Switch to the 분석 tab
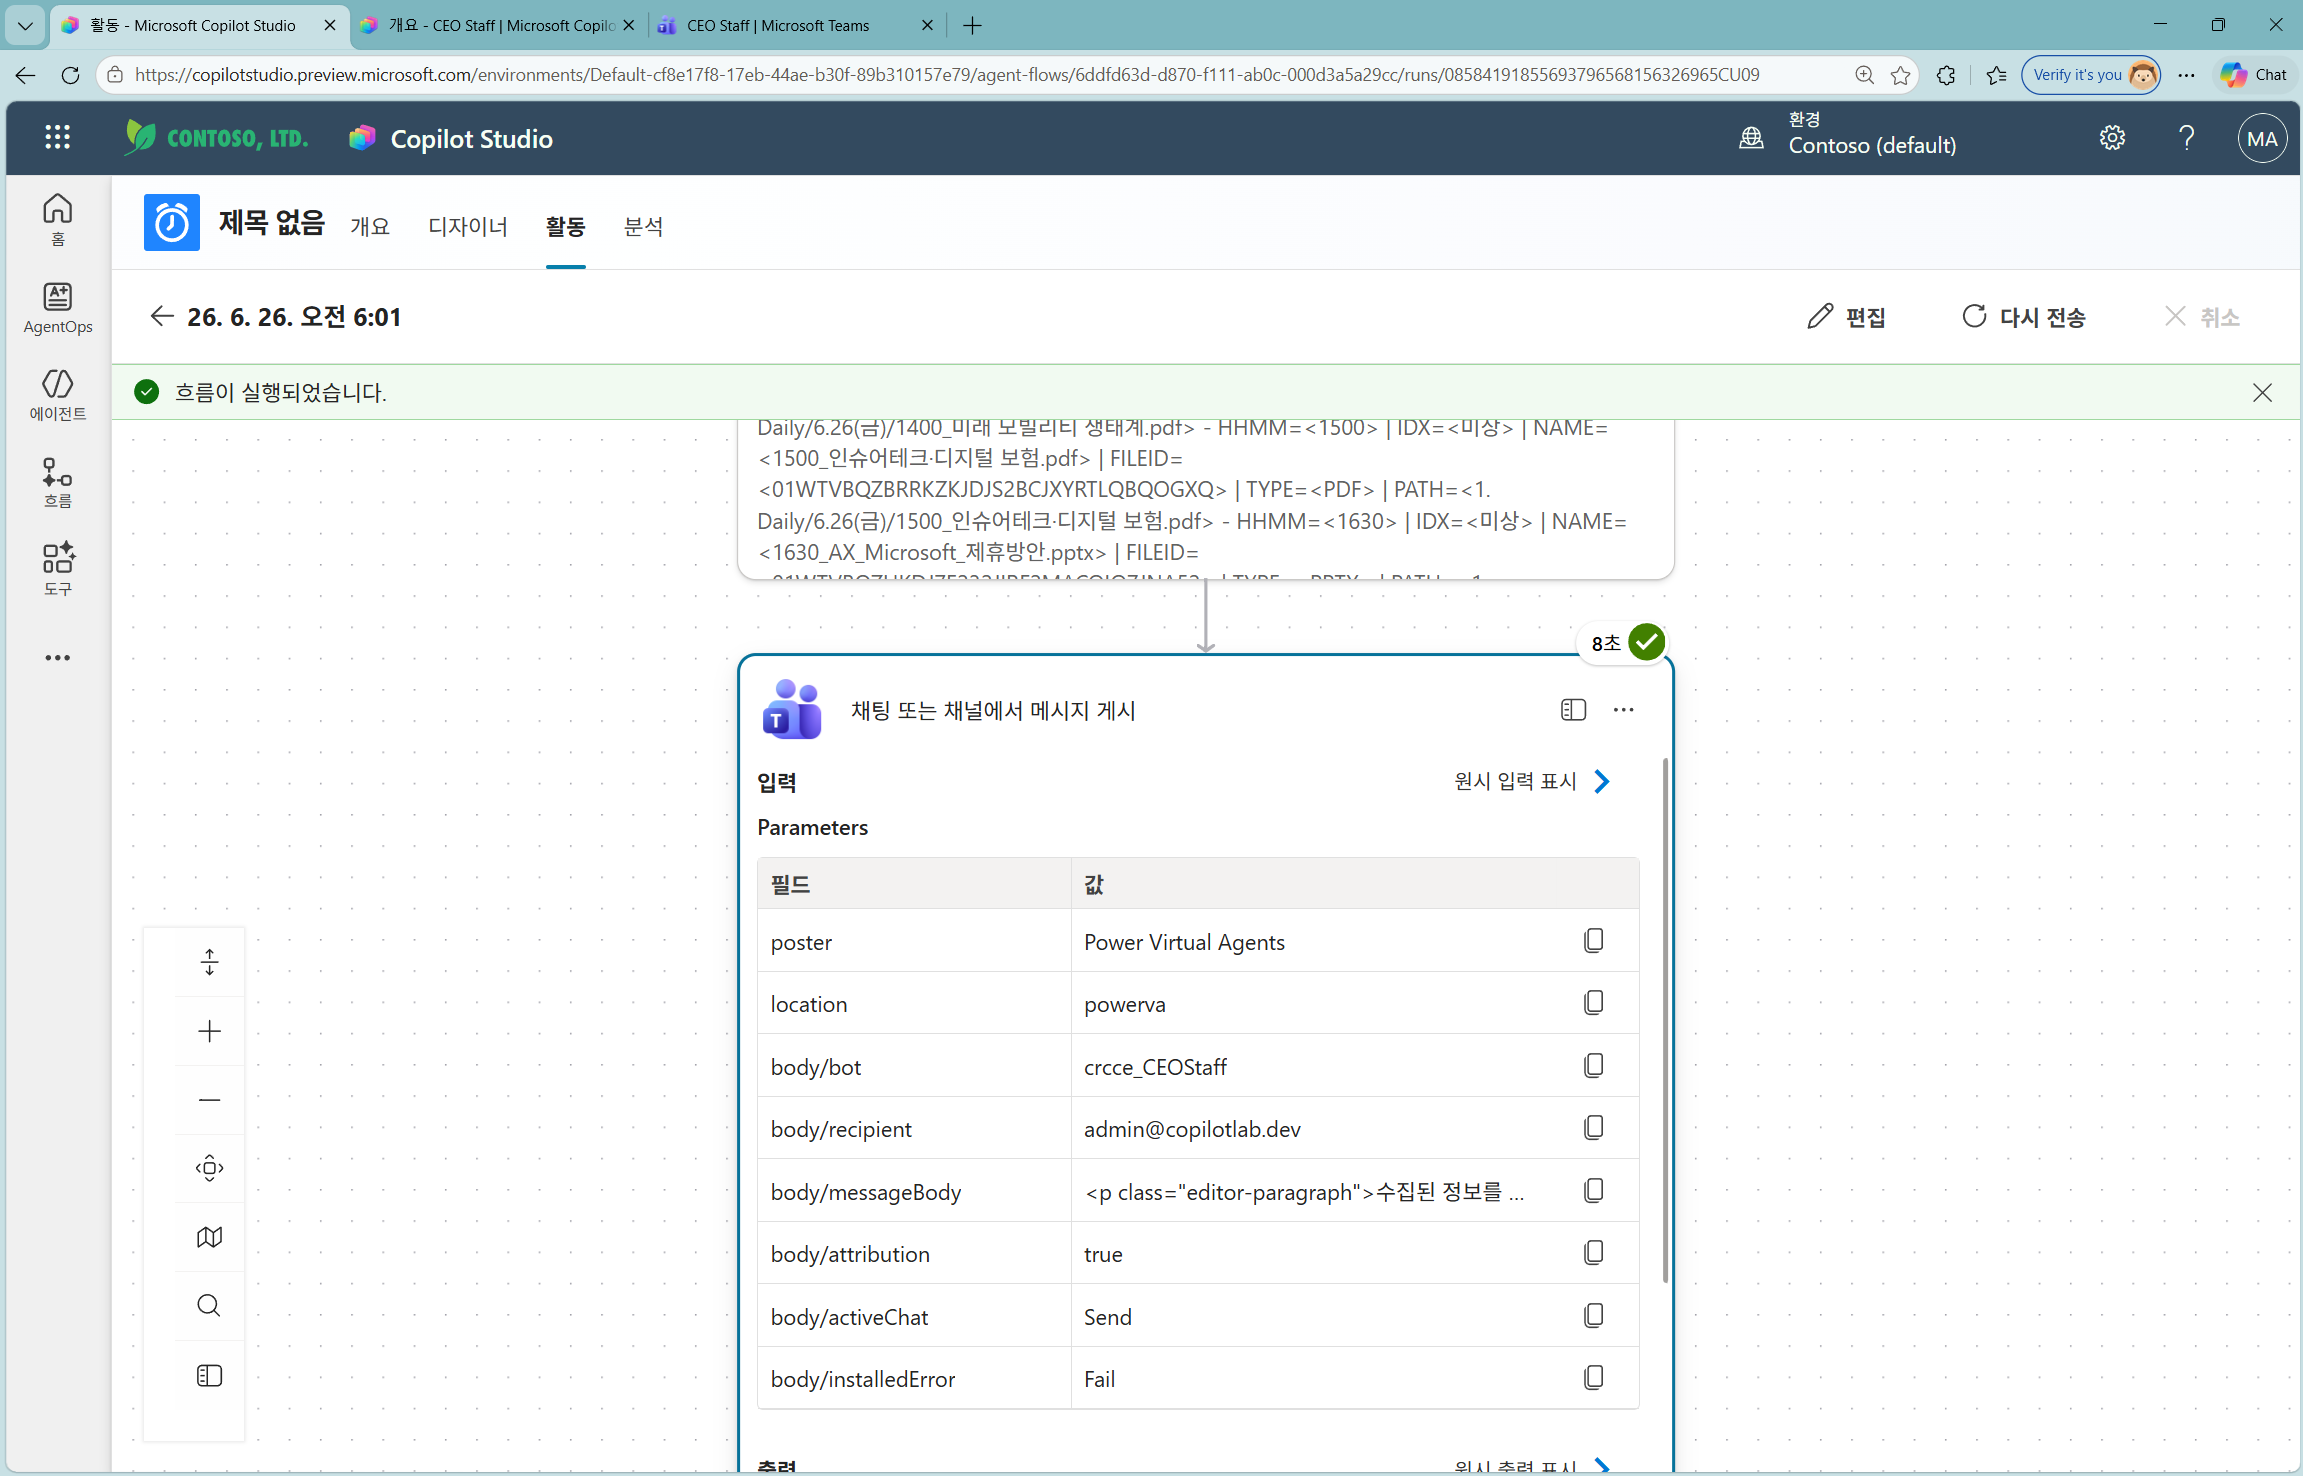This screenshot has width=2303, height=1476. 643,226
